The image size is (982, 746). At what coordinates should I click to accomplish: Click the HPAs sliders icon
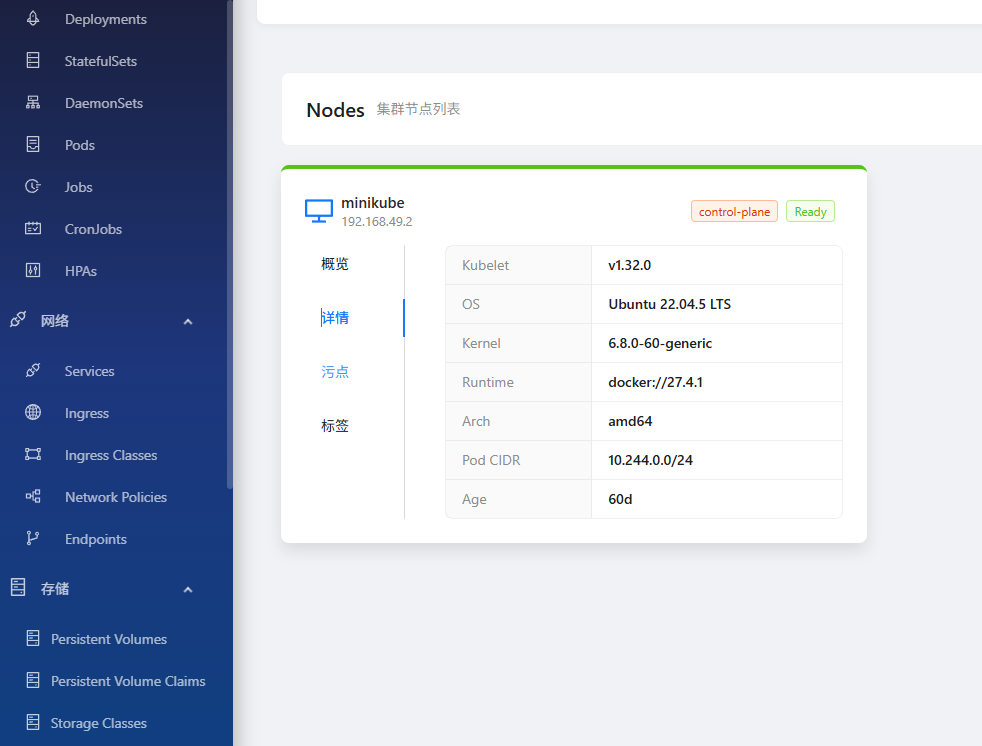[x=33, y=270]
